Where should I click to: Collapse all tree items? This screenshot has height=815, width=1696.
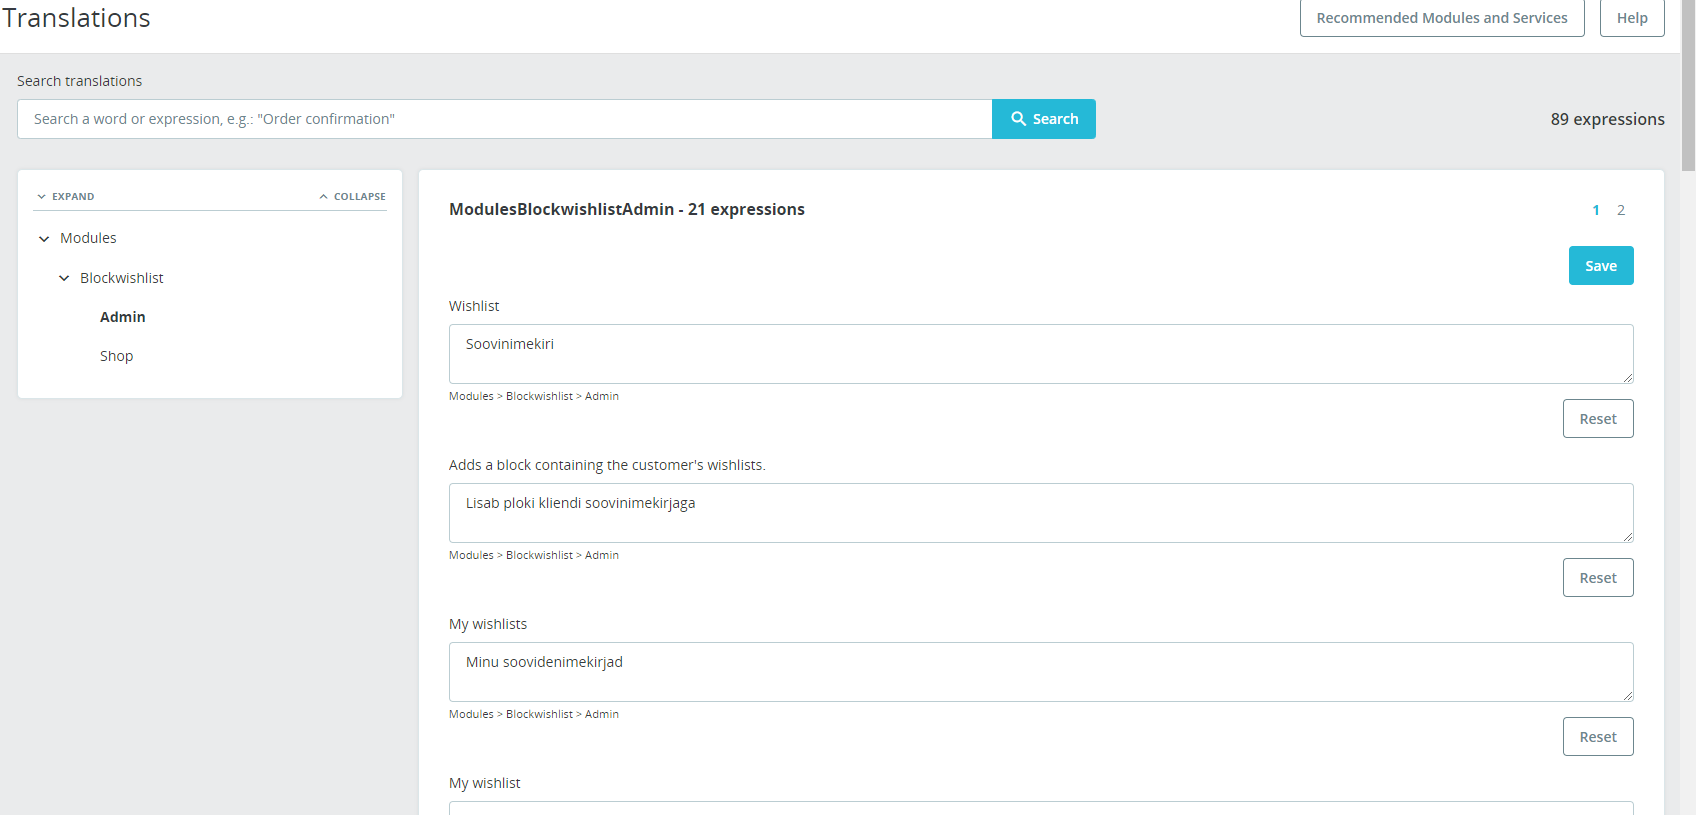353,197
